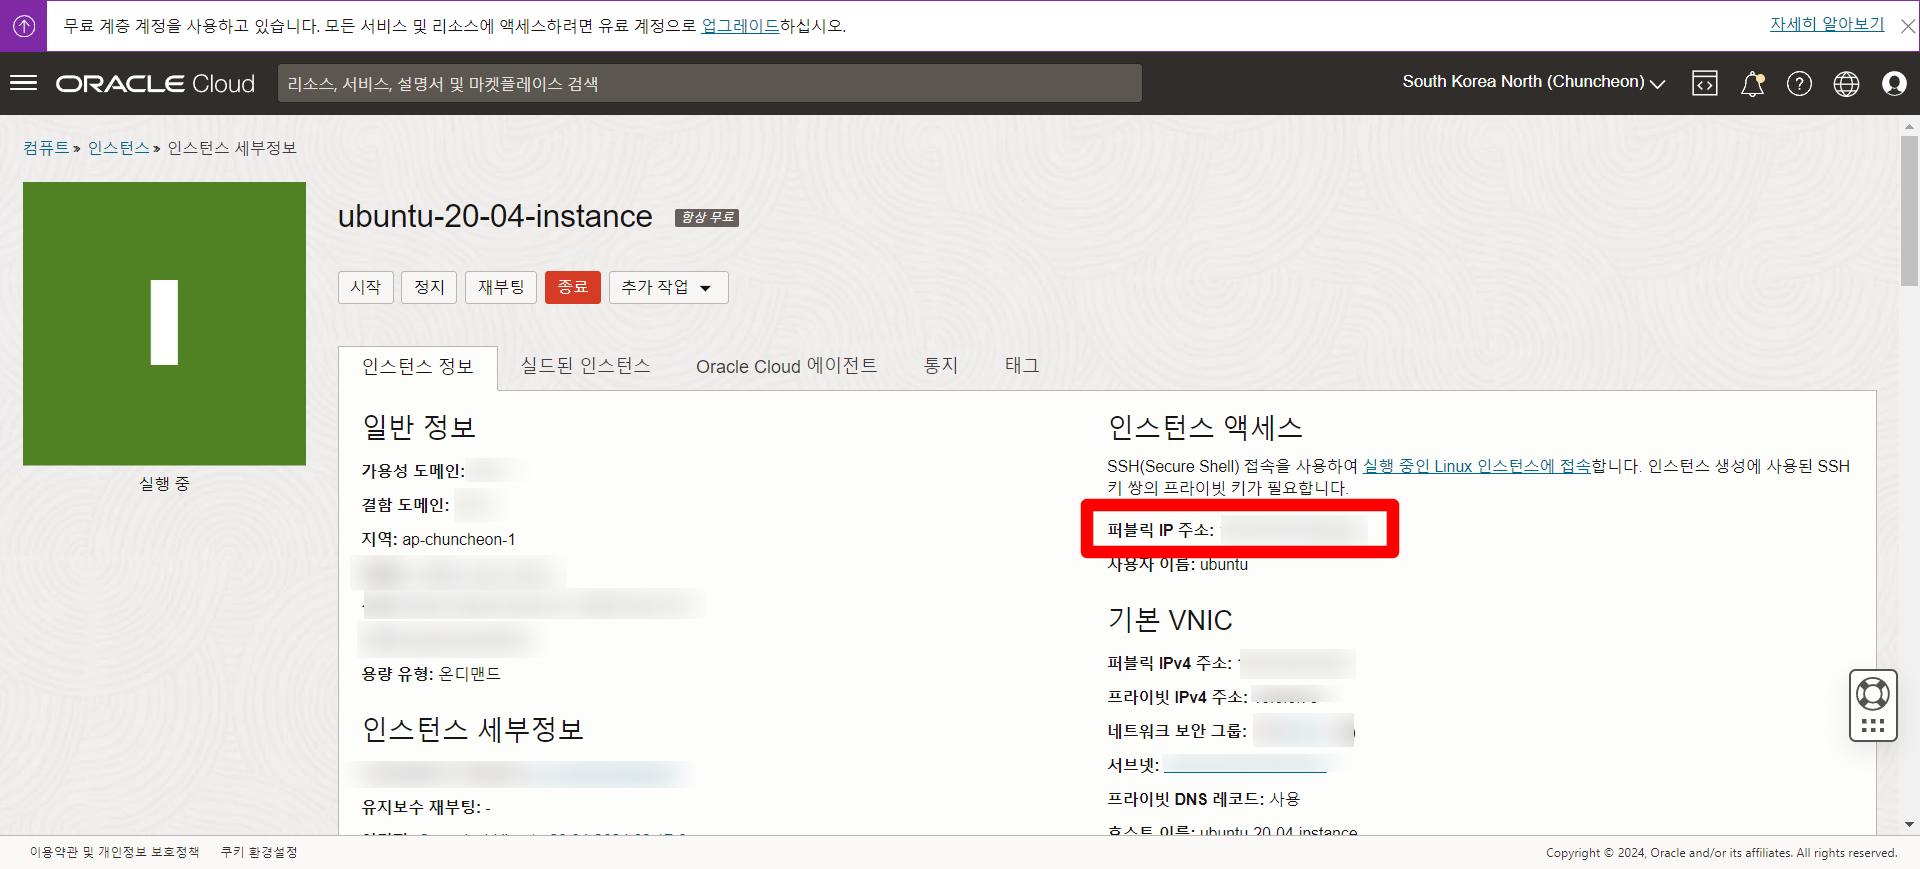The width and height of the screenshot is (1920, 869).
Task: Open Cloud Shell developer tools icon
Action: click(1705, 83)
